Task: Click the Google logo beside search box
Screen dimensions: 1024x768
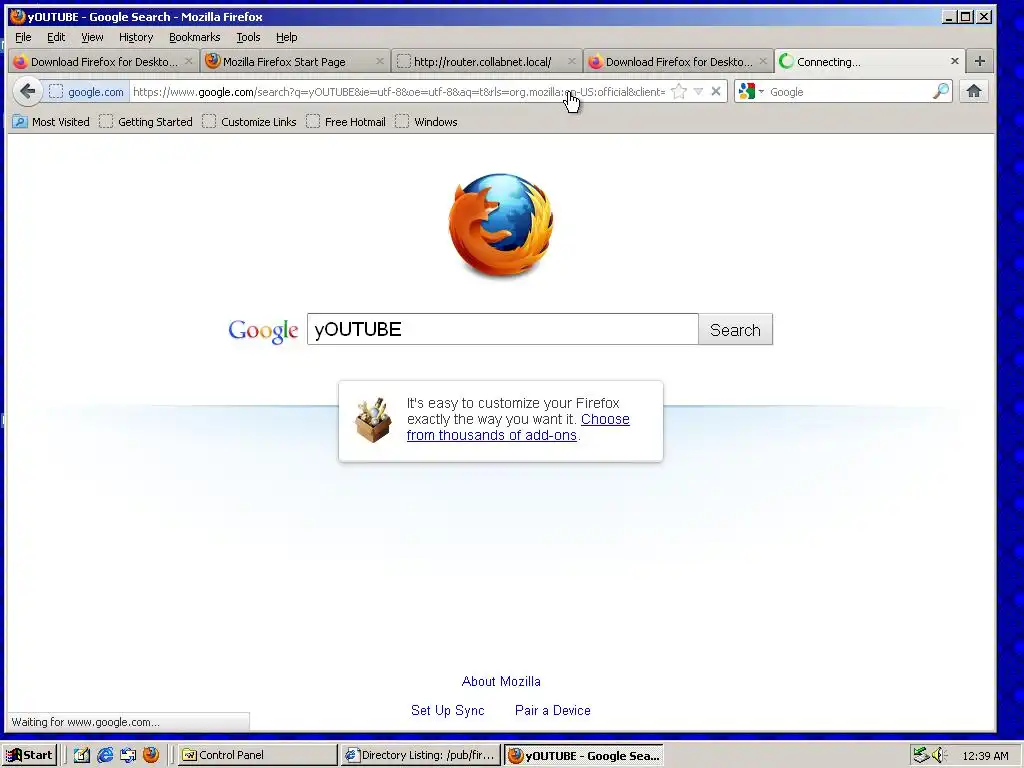Action: click(263, 331)
